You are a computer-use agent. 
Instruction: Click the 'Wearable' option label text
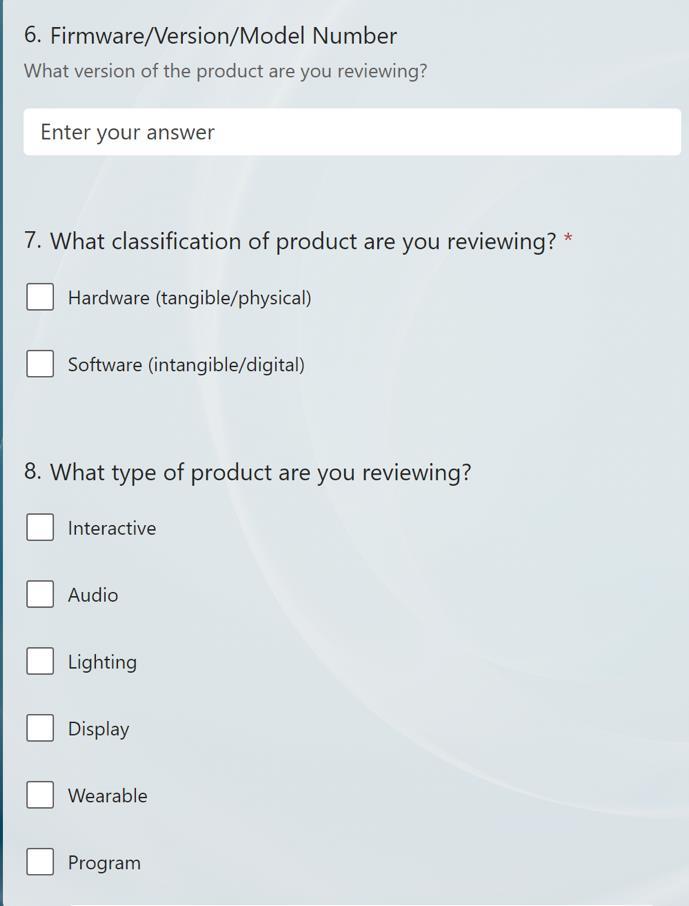108,796
